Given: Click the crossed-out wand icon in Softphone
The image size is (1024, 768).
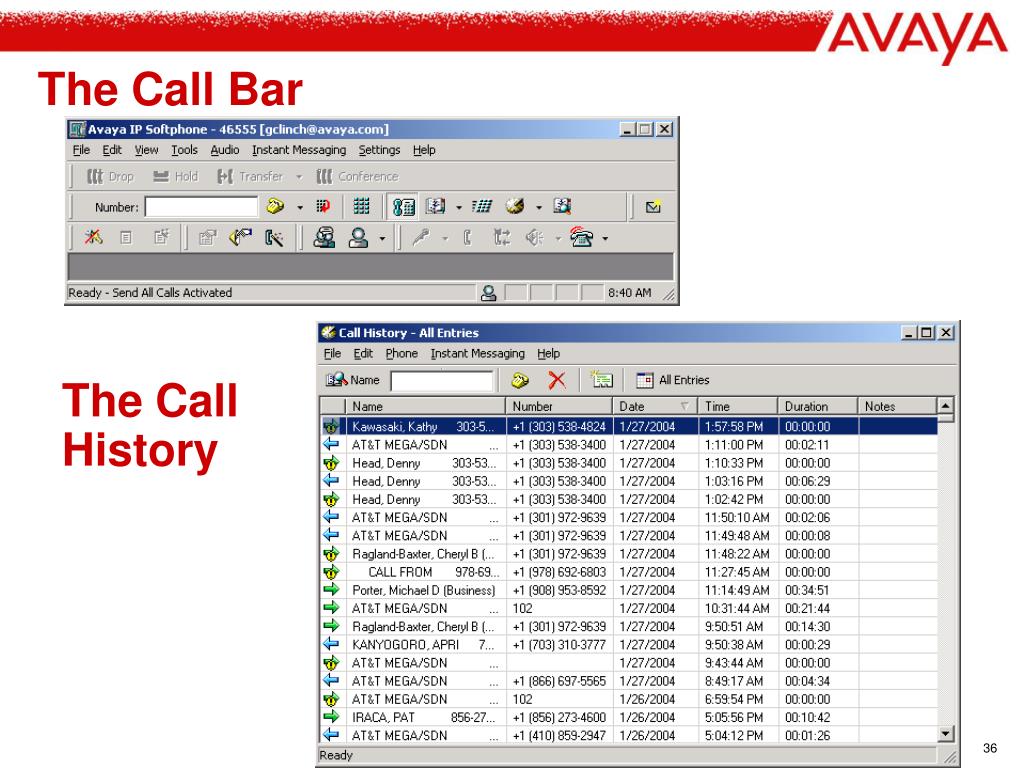Looking at the screenshot, I should coord(93,237).
